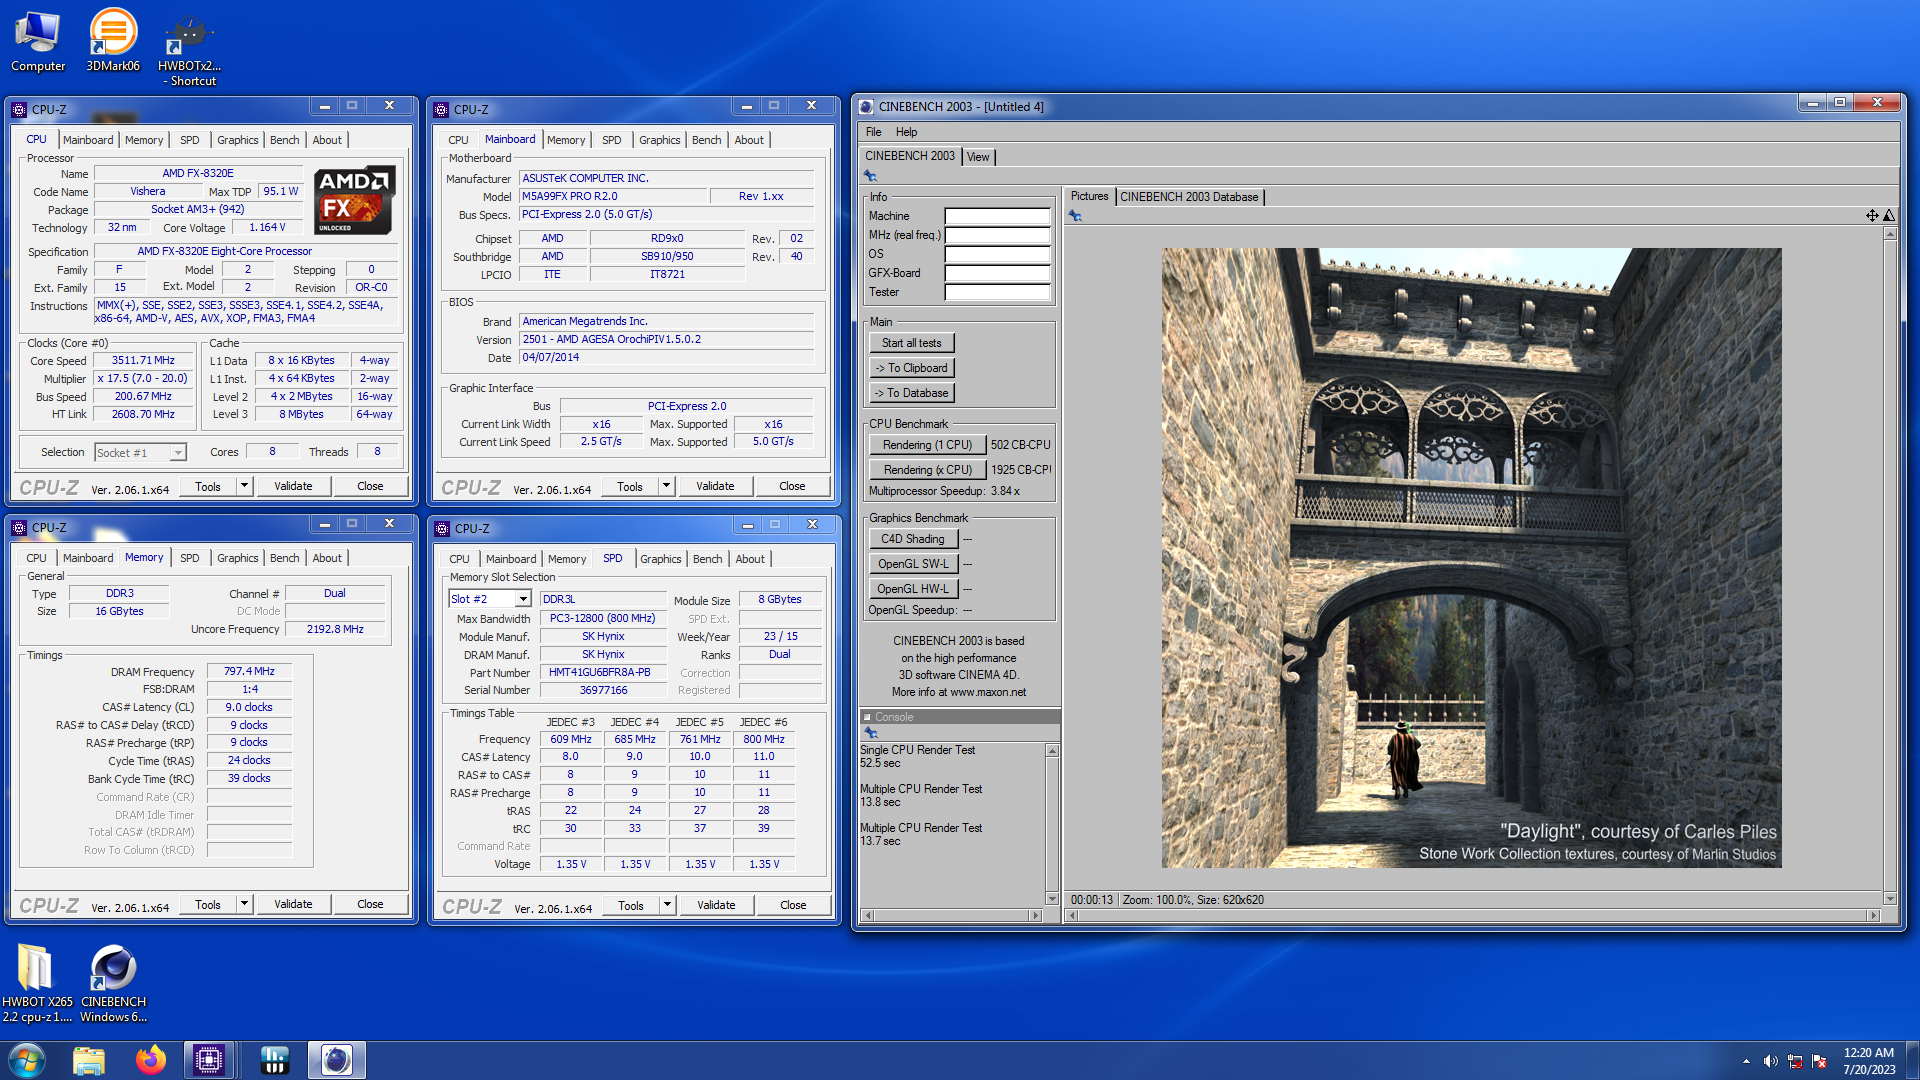Click the Console vertical scrollbar up arrow

(x=1052, y=750)
